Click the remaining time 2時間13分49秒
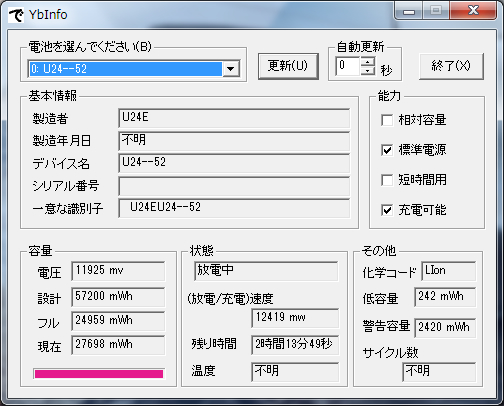The width and height of the screenshot is (504, 406). coord(295,345)
